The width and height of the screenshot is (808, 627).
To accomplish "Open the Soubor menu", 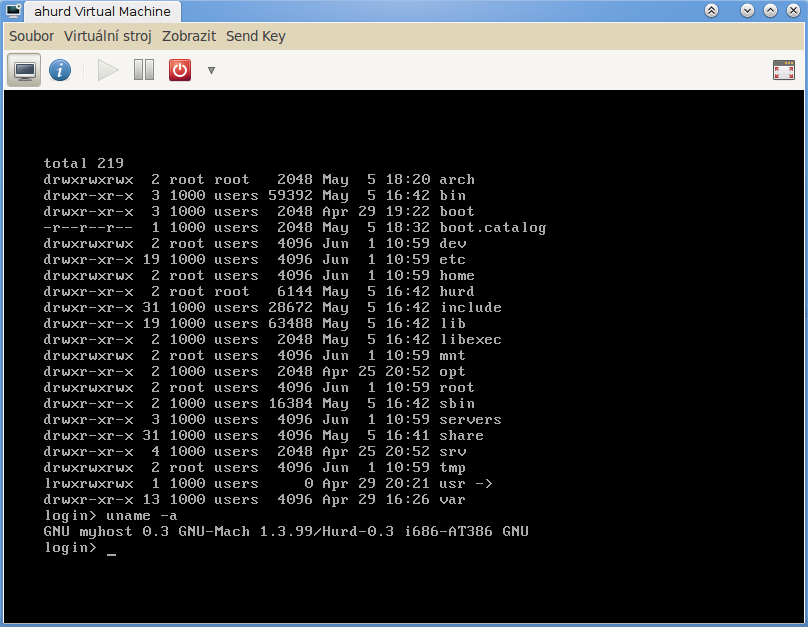I will point(31,36).
